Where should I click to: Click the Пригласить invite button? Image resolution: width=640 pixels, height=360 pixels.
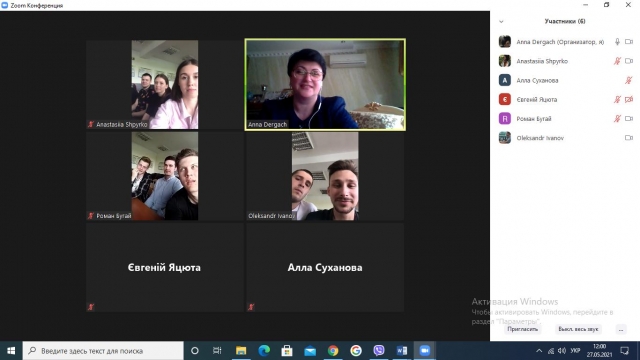[522, 329]
